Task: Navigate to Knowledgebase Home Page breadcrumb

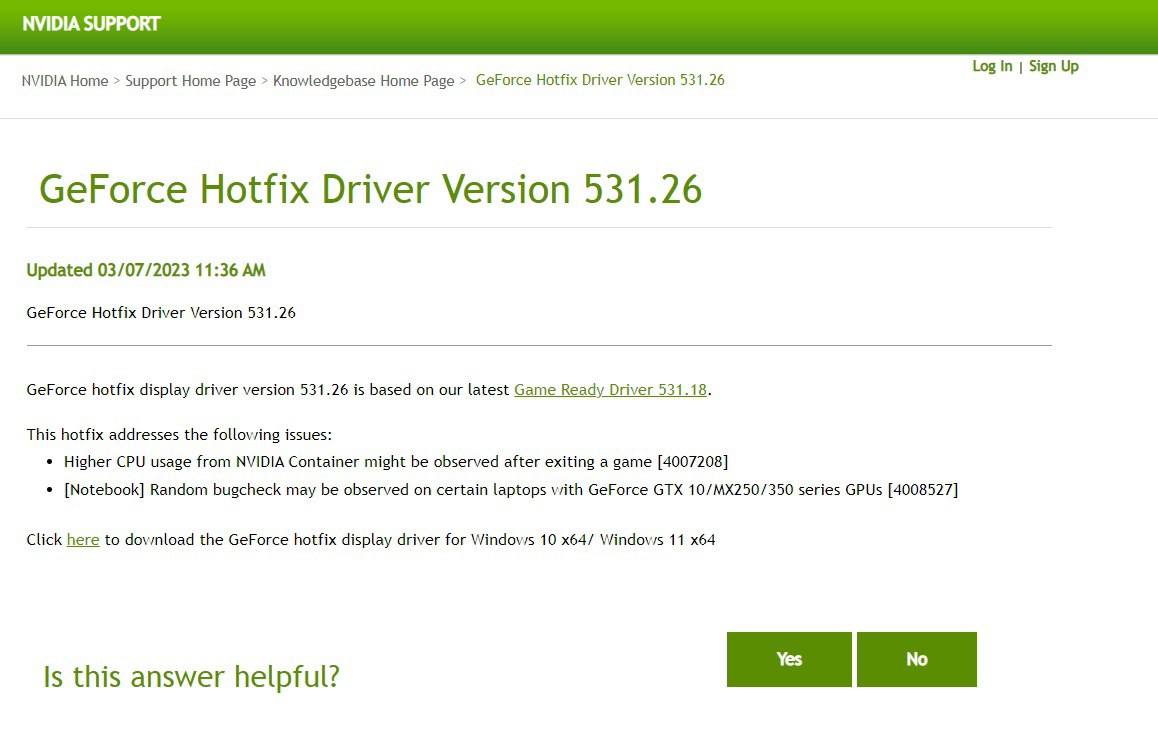Action: coord(363,81)
